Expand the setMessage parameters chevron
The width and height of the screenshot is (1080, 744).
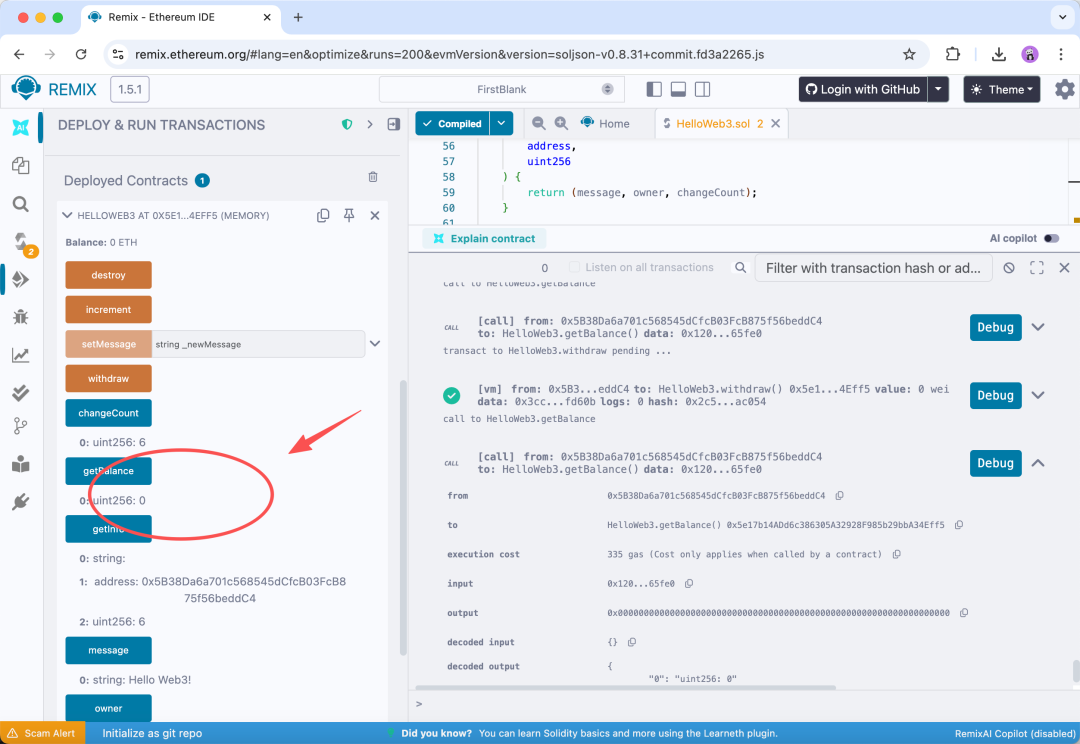point(375,344)
